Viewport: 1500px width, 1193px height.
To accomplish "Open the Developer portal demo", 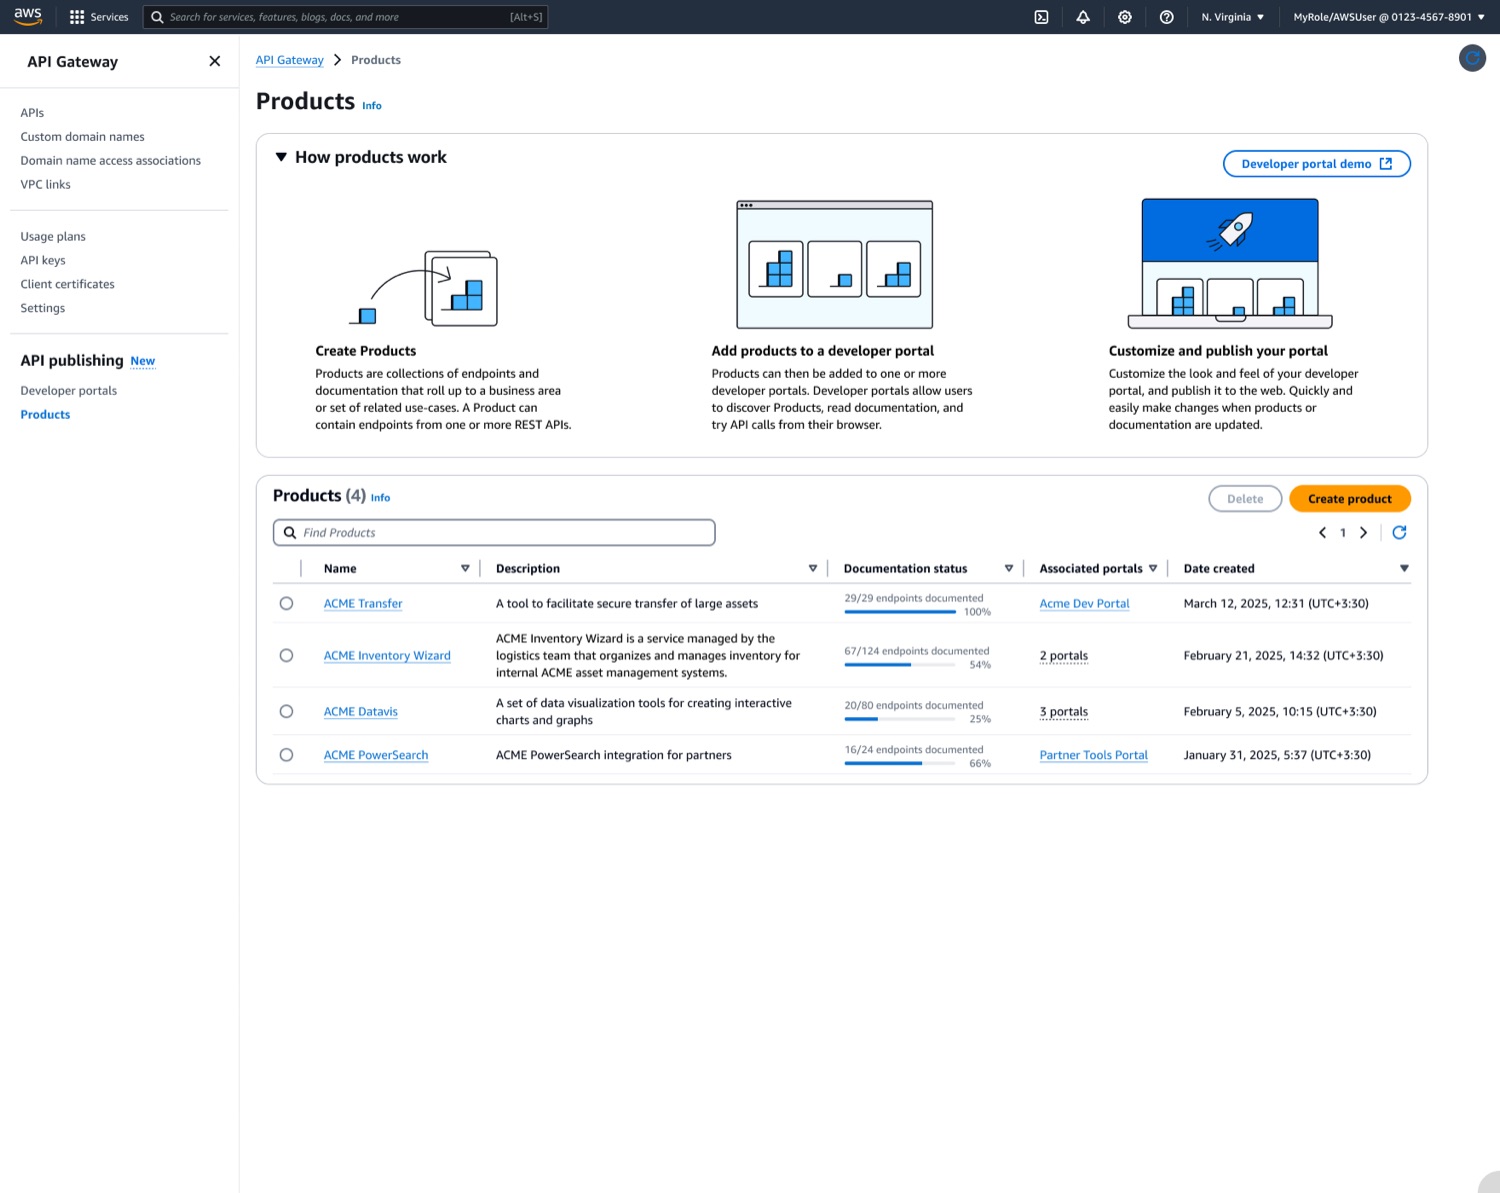I will coord(1316,164).
